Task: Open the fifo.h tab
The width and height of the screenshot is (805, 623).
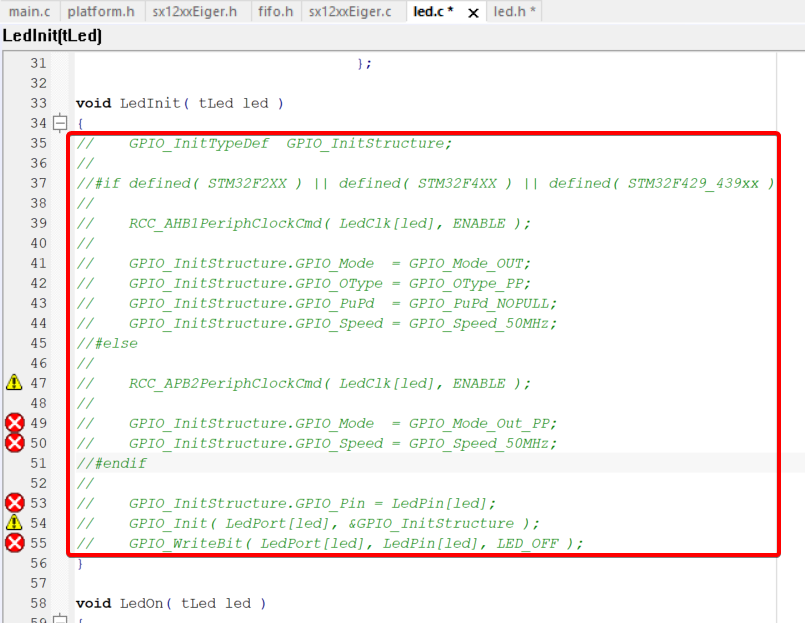Action: pos(274,12)
